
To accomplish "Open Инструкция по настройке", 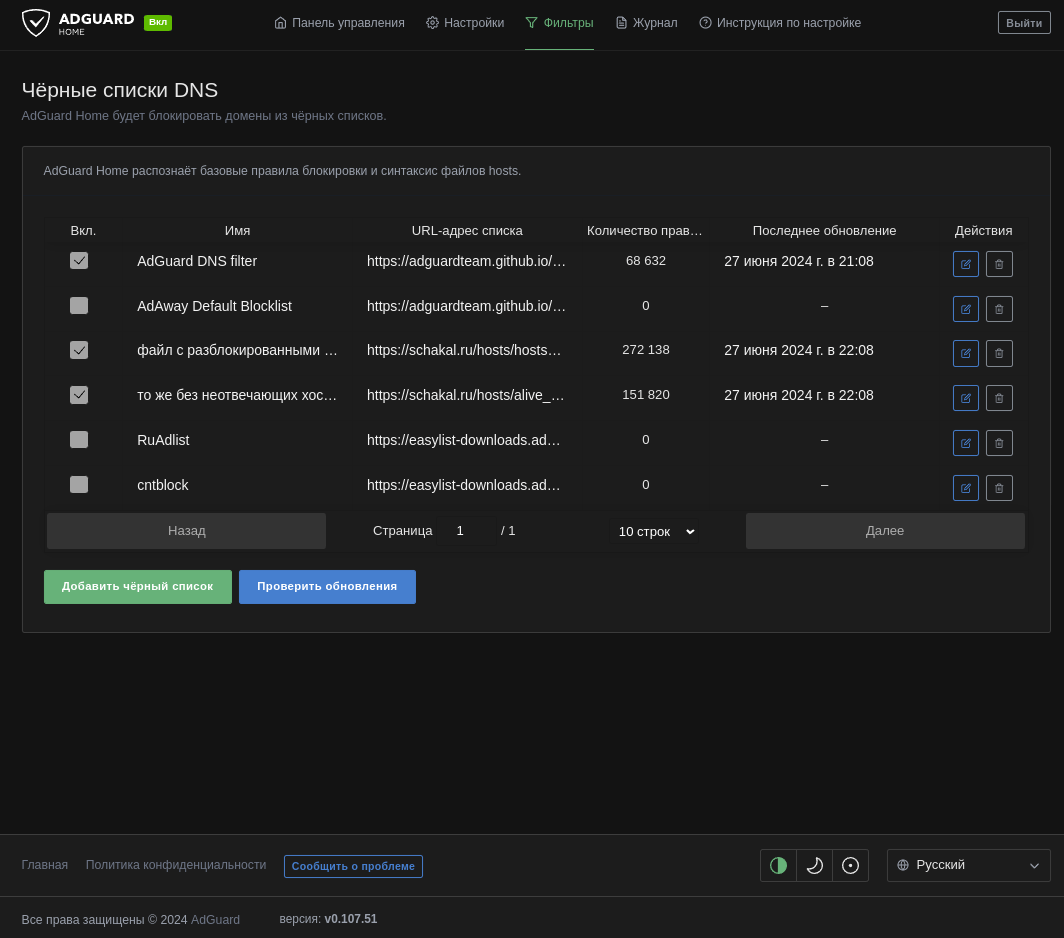I will [x=780, y=23].
